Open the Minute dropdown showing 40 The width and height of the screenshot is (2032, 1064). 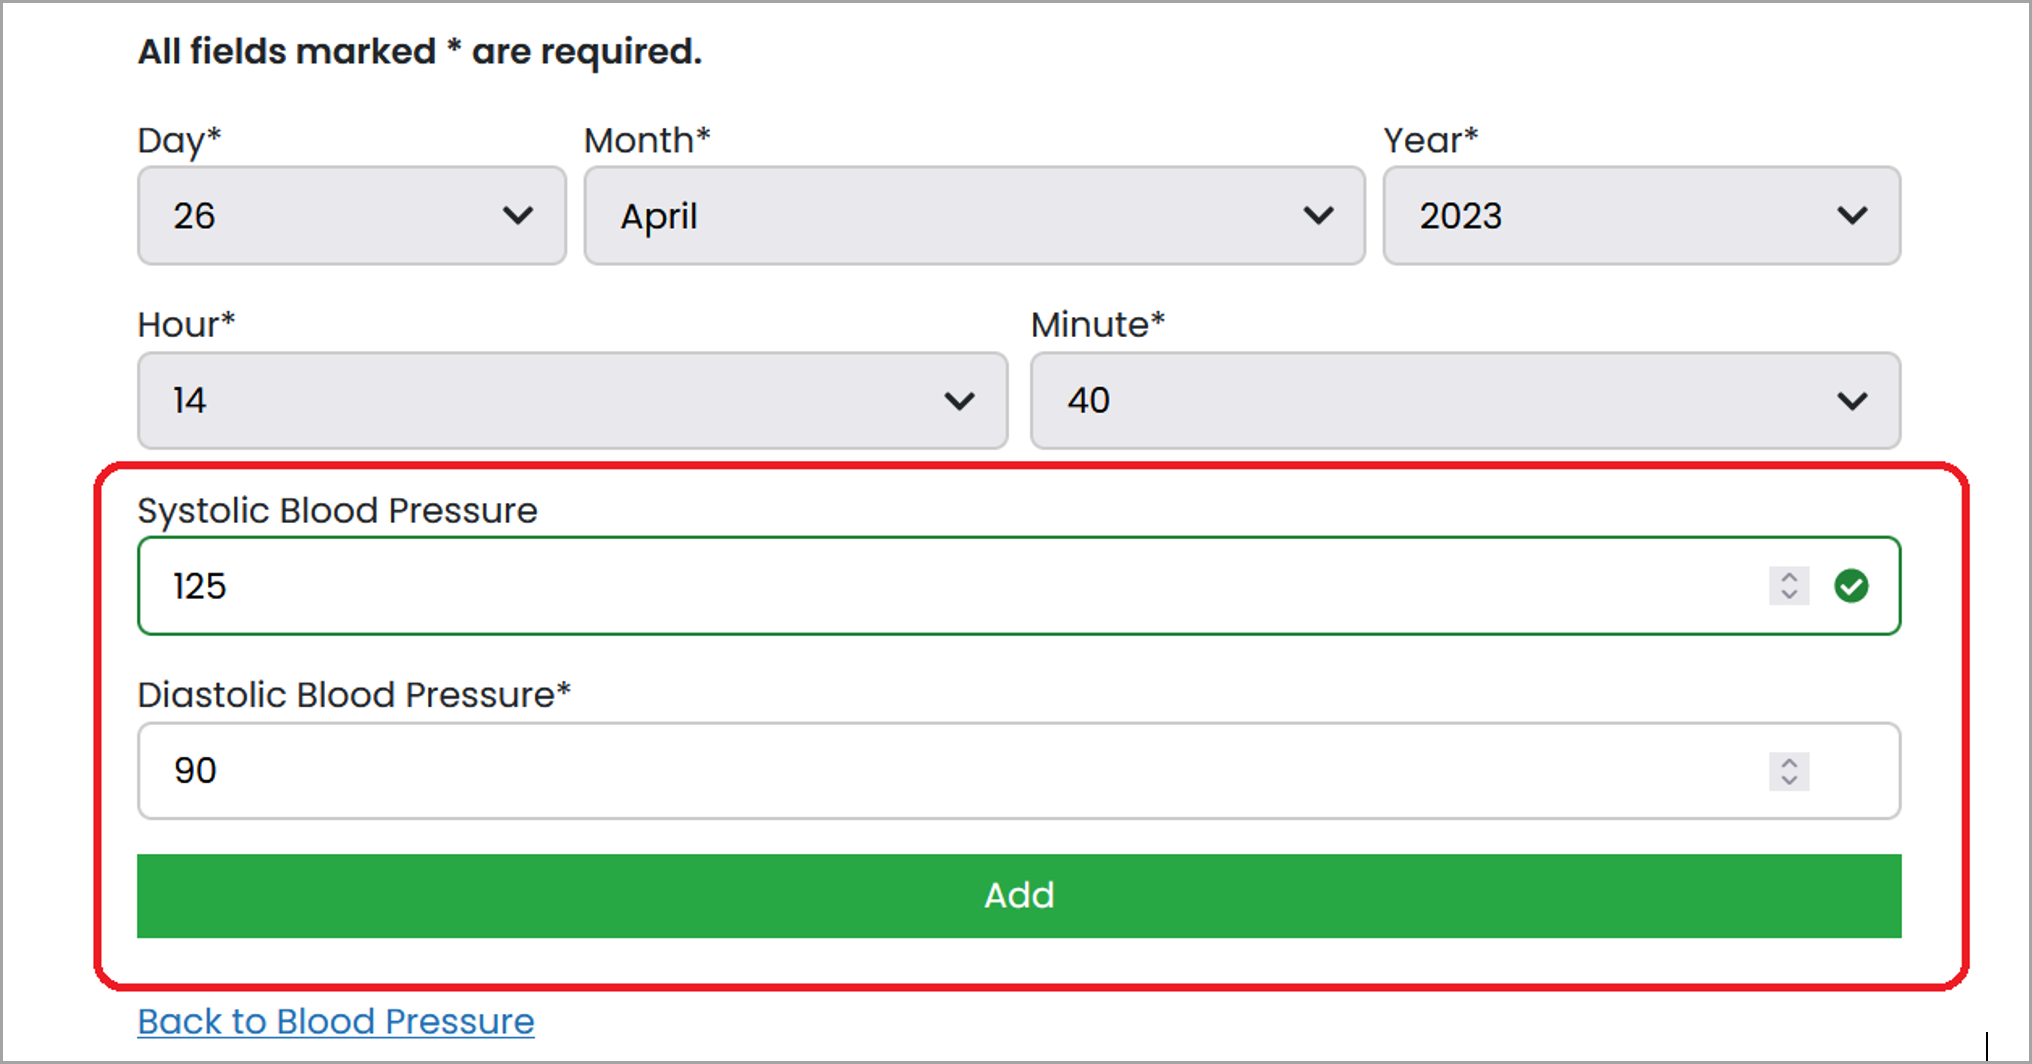(x=1465, y=401)
